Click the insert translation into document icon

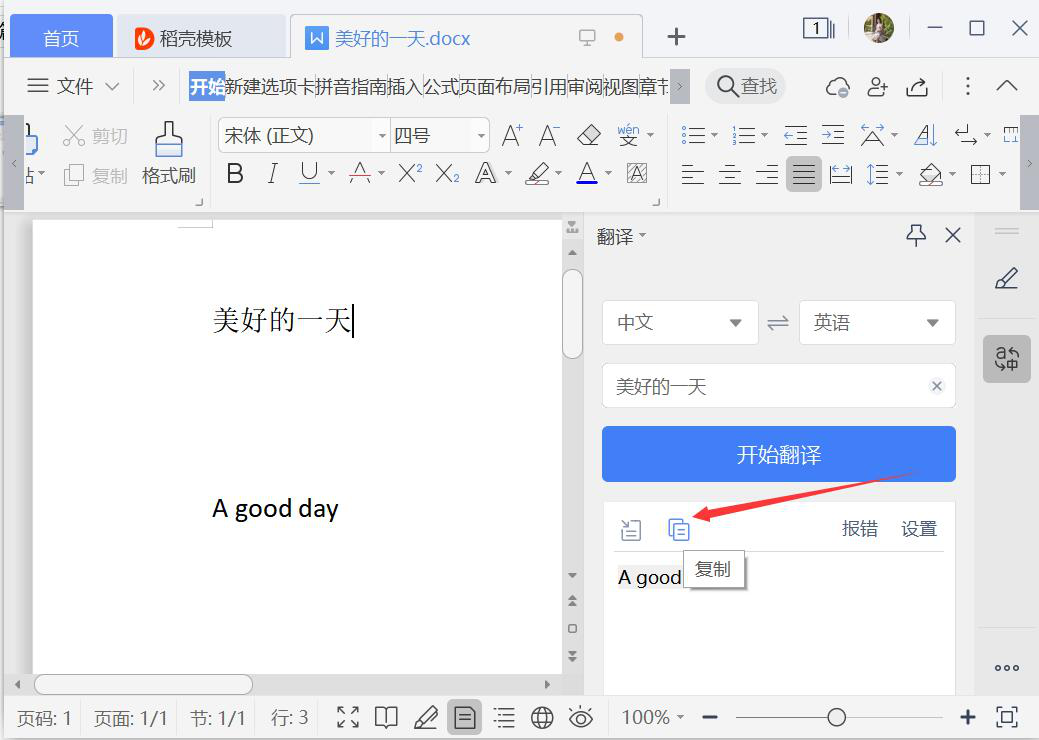631,530
